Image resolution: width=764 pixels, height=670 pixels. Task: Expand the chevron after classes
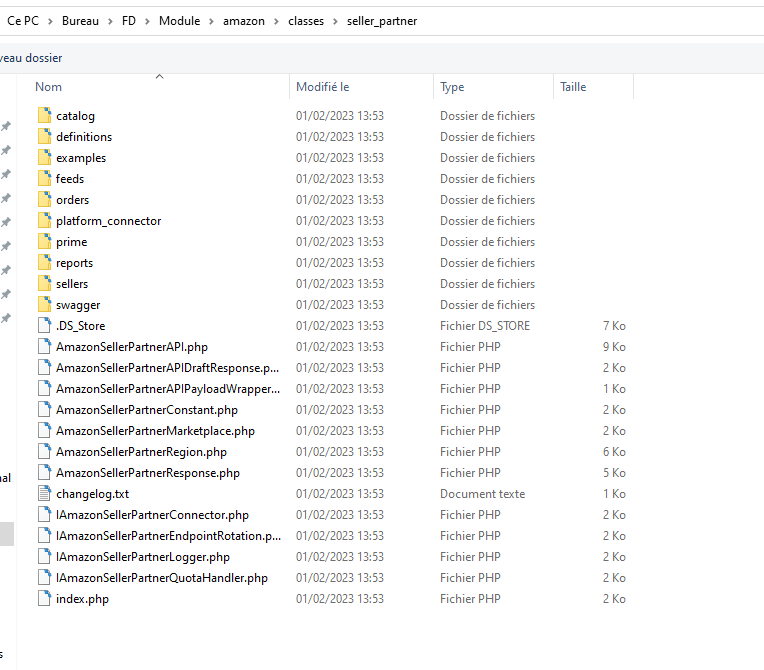click(x=335, y=21)
